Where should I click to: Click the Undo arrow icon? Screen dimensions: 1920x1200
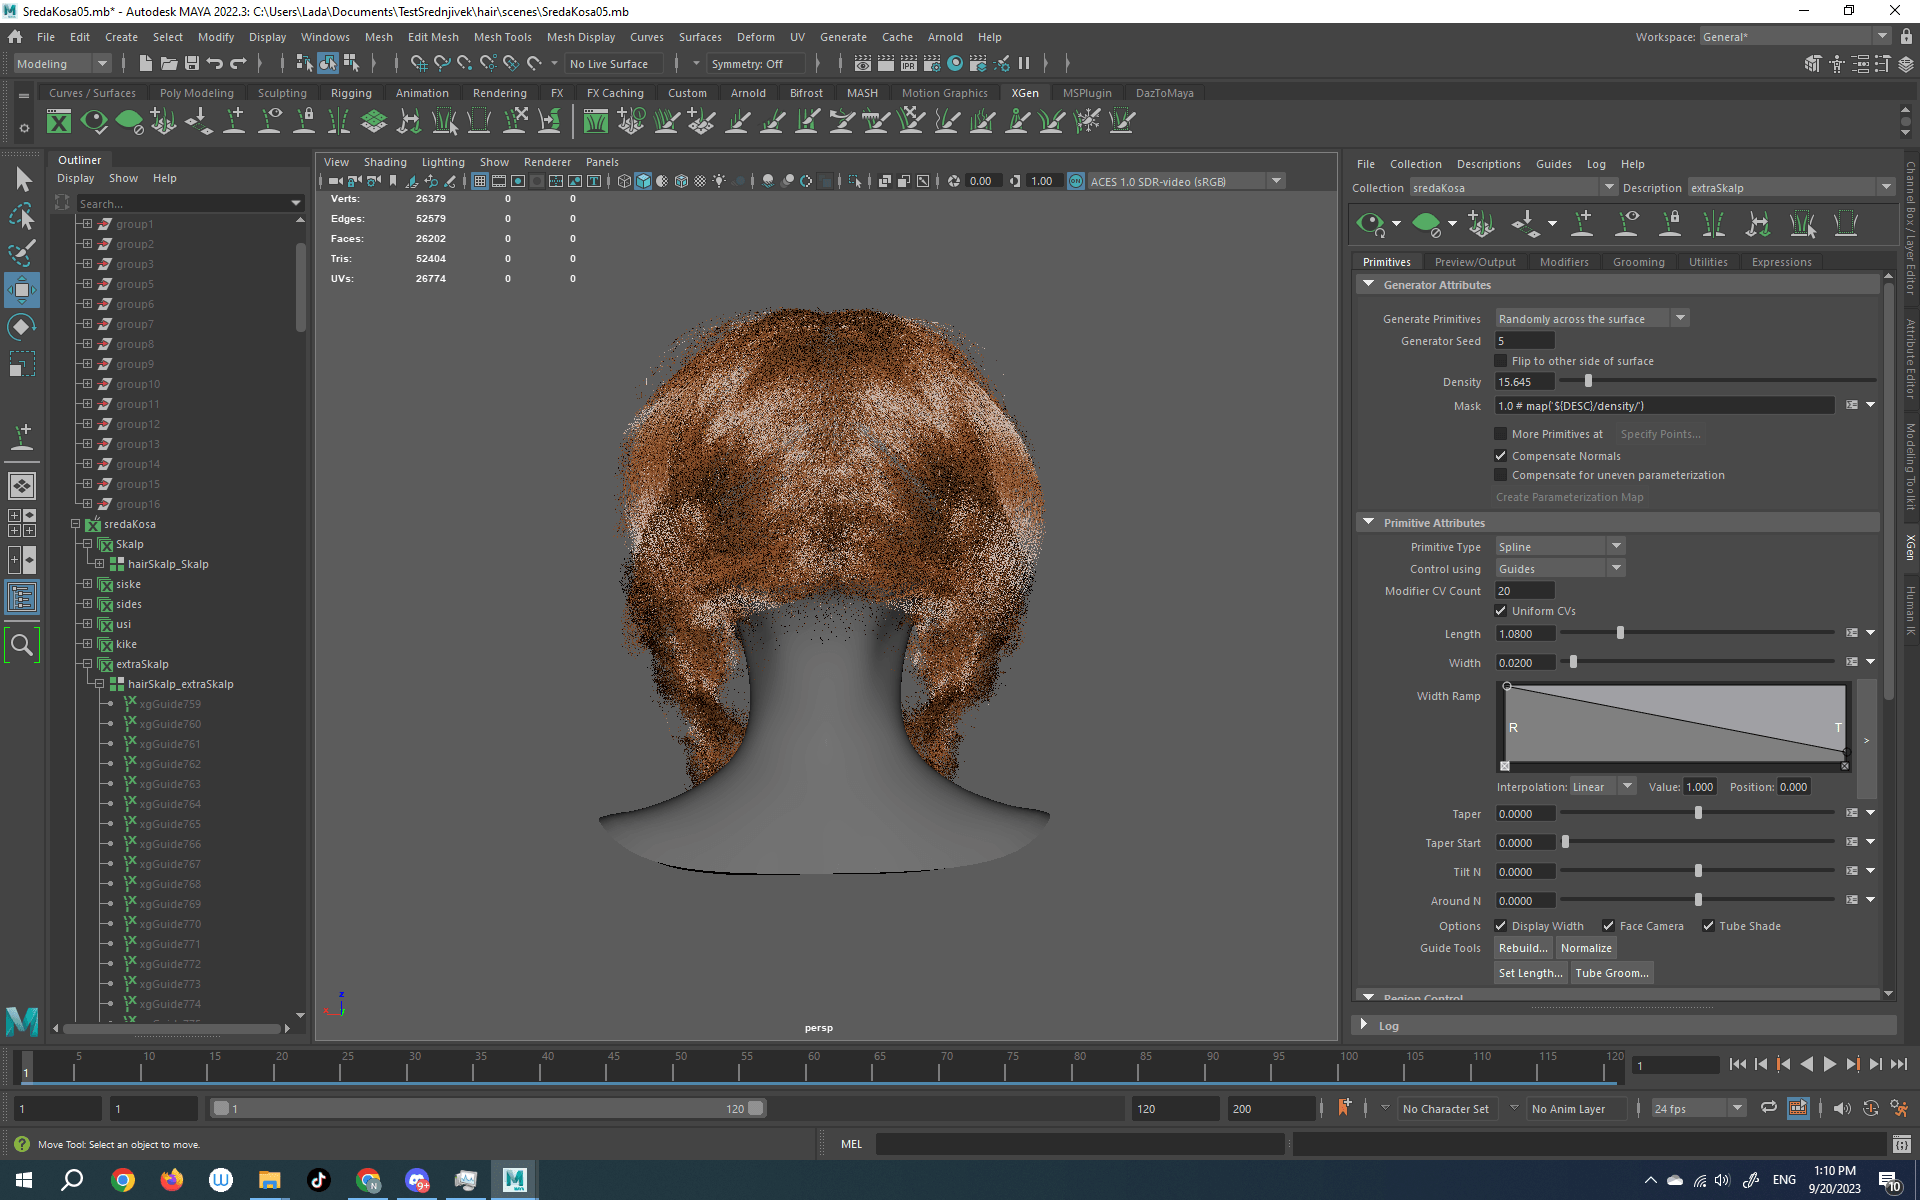coord(214,63)
